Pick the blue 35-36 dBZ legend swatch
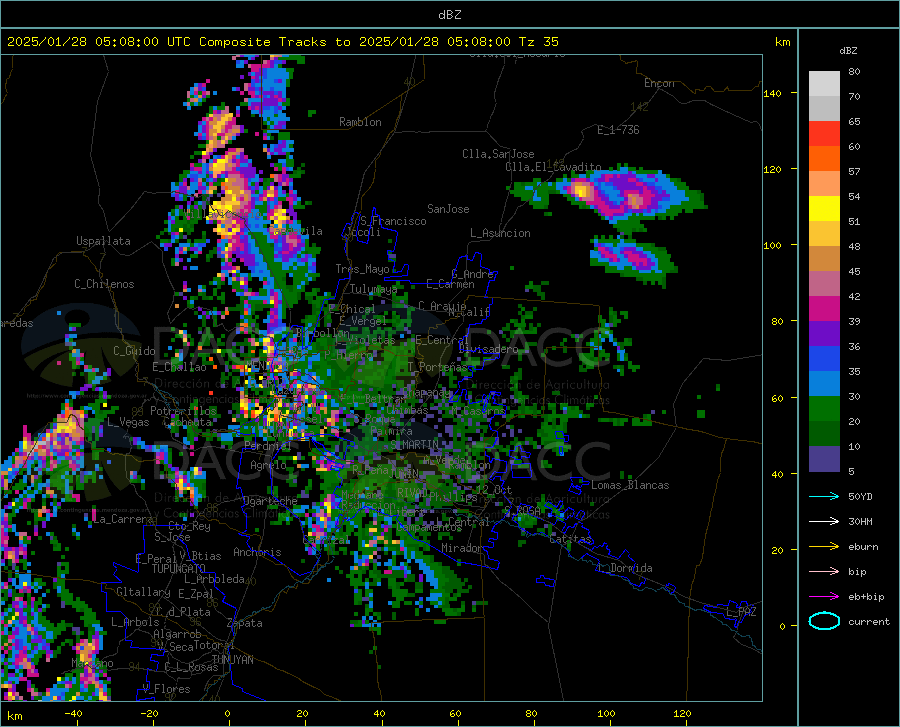 pyautogui.click(x=824, y=359)
